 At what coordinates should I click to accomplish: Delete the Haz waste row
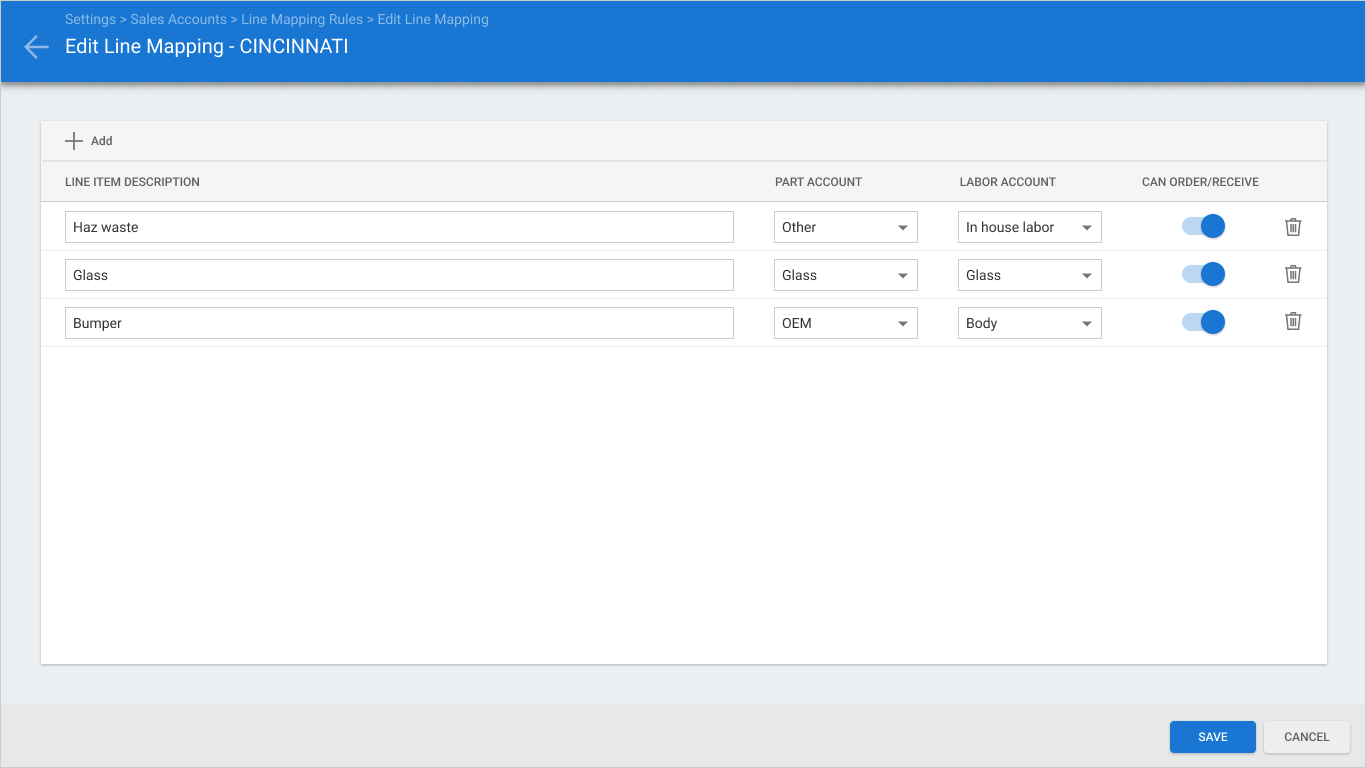[1293, 227]
